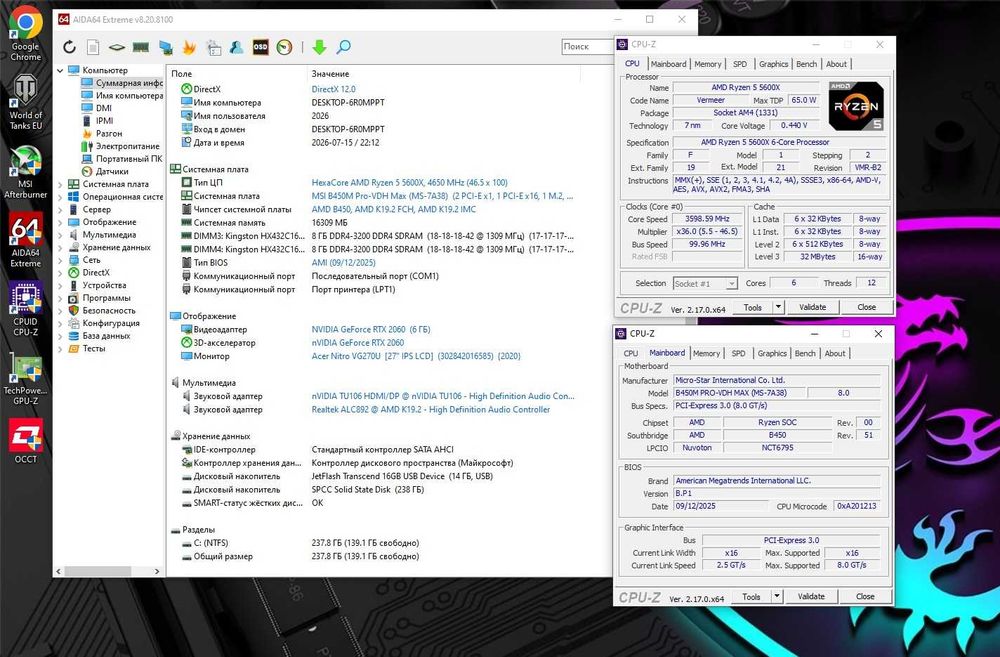Screen dimensions: 1000x657
Task: Click the memory module toolbar icon
Action: [x=140, y=47]
